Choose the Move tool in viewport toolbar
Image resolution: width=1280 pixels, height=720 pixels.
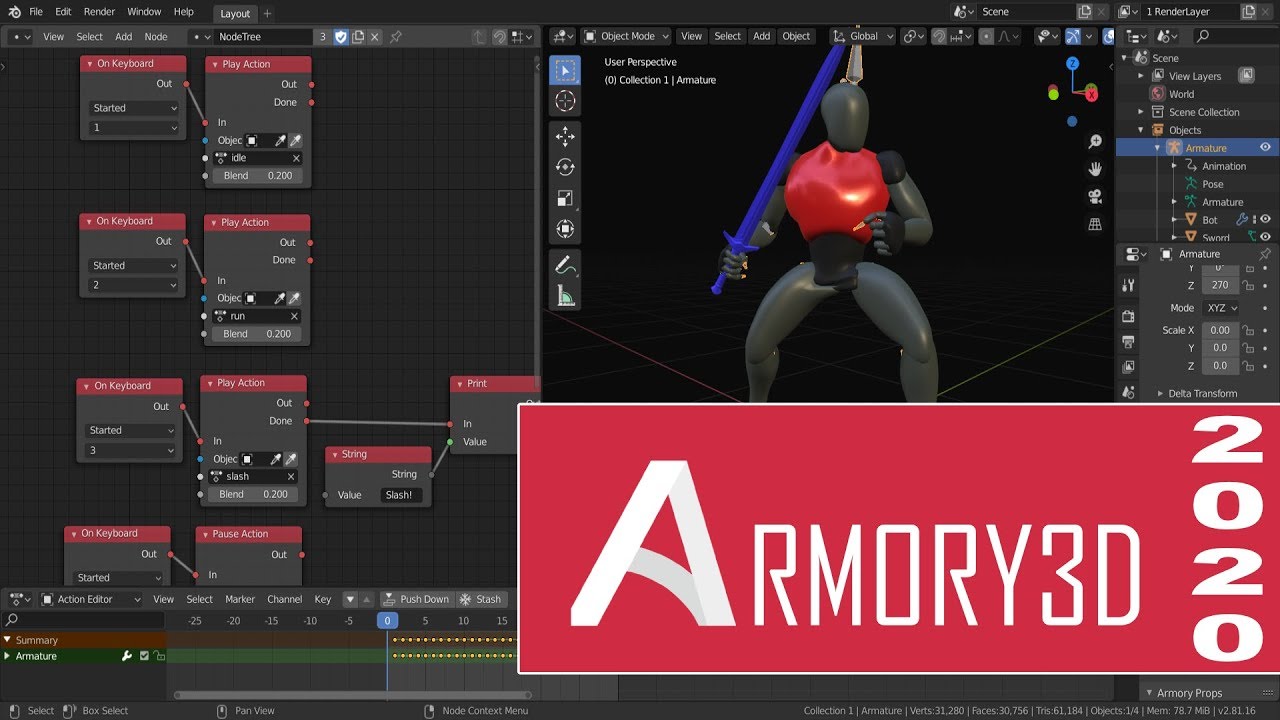click(565, 137)
